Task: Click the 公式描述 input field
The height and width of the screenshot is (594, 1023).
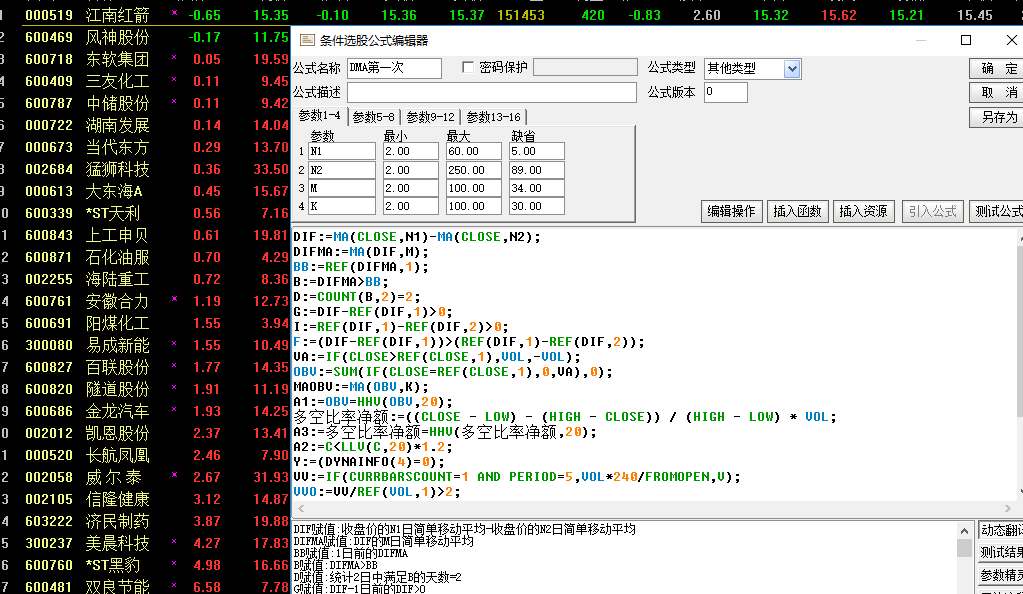Action: click(x=492, y=92)
